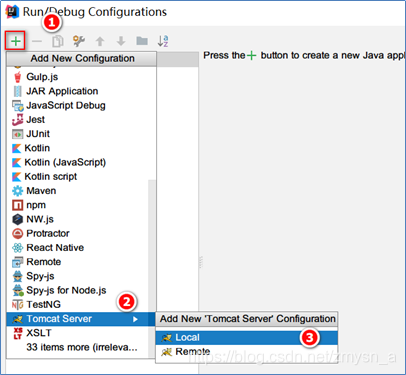The height and width of the screenshot is (375, 406).
Task: Choose Protractor from the list
Action: (77, 233)
